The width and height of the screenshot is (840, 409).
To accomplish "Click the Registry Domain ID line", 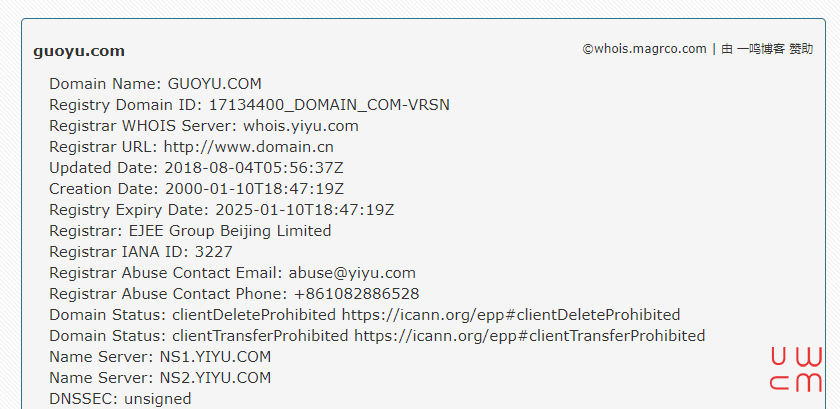I will pyautogui.click(x=249, y=105).
